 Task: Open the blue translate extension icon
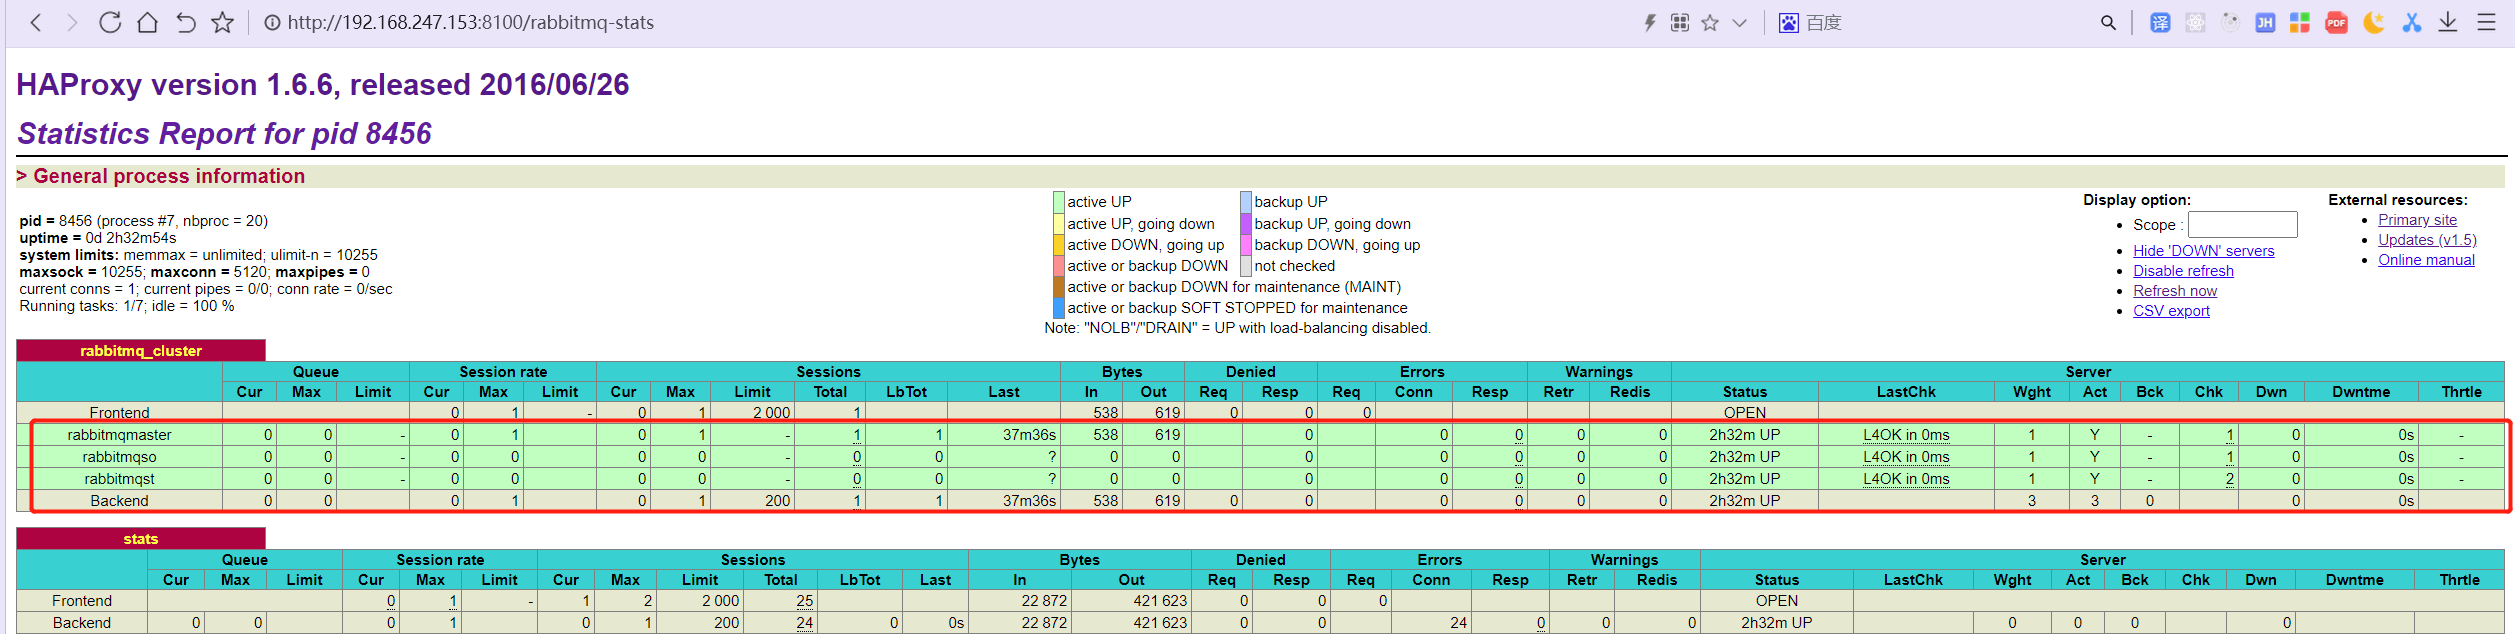tap(2160, 22)
